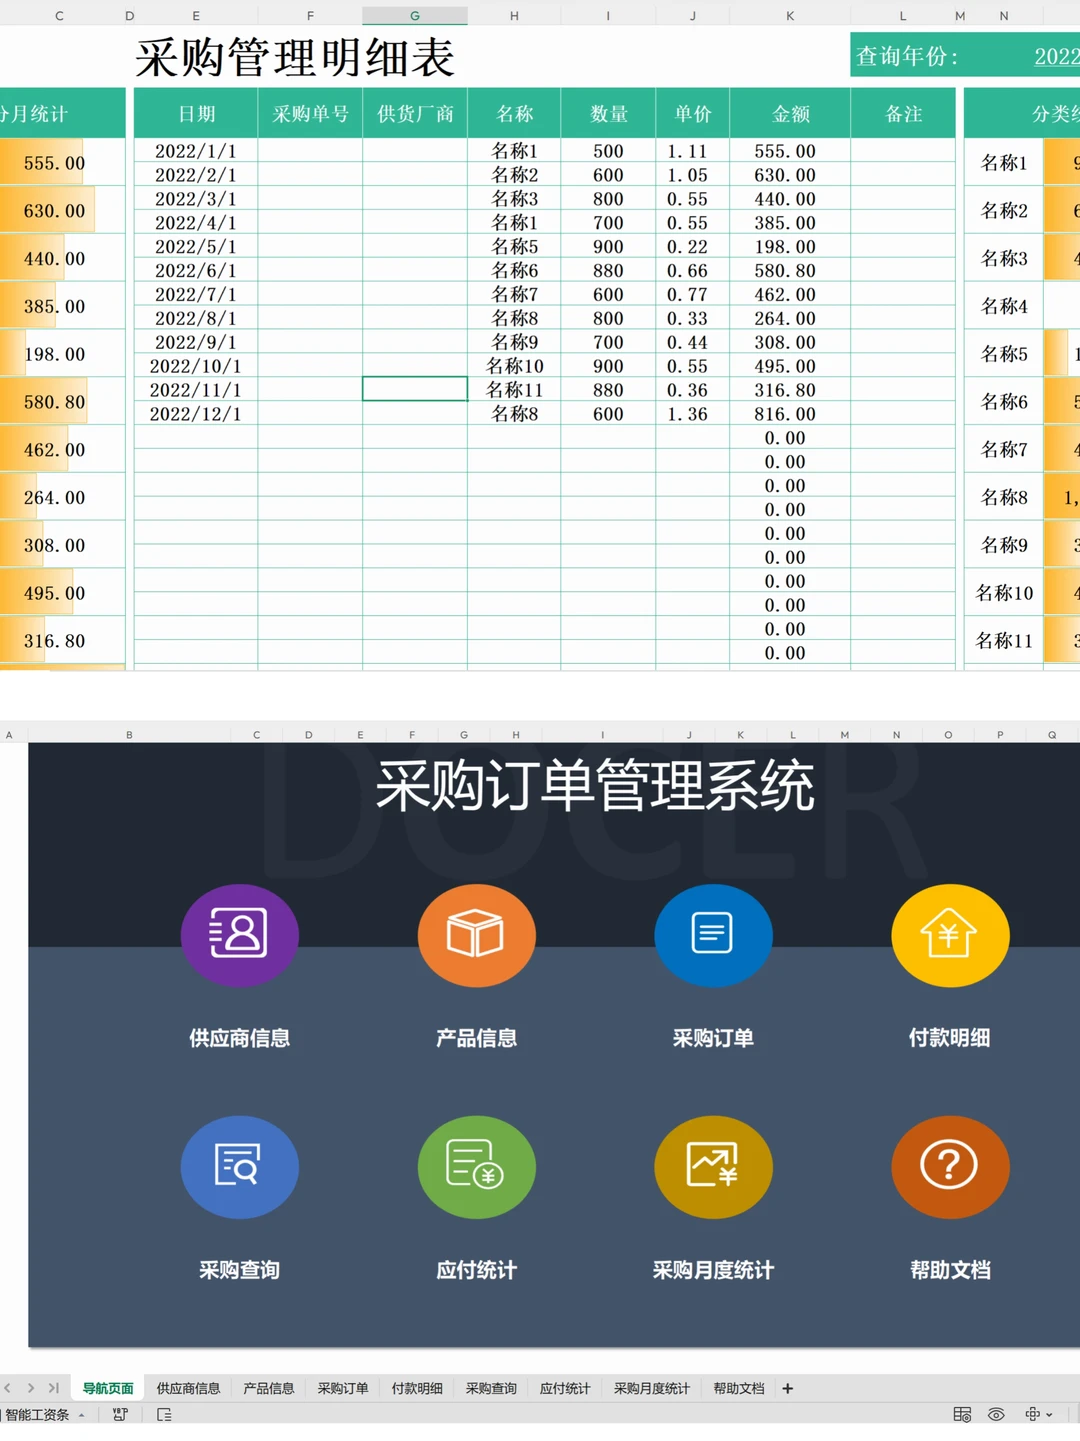Open 采购订单 via the blue document icon
This screenshot has width=1080, height=1441.
pyautogui.click(x=713, y=935)
